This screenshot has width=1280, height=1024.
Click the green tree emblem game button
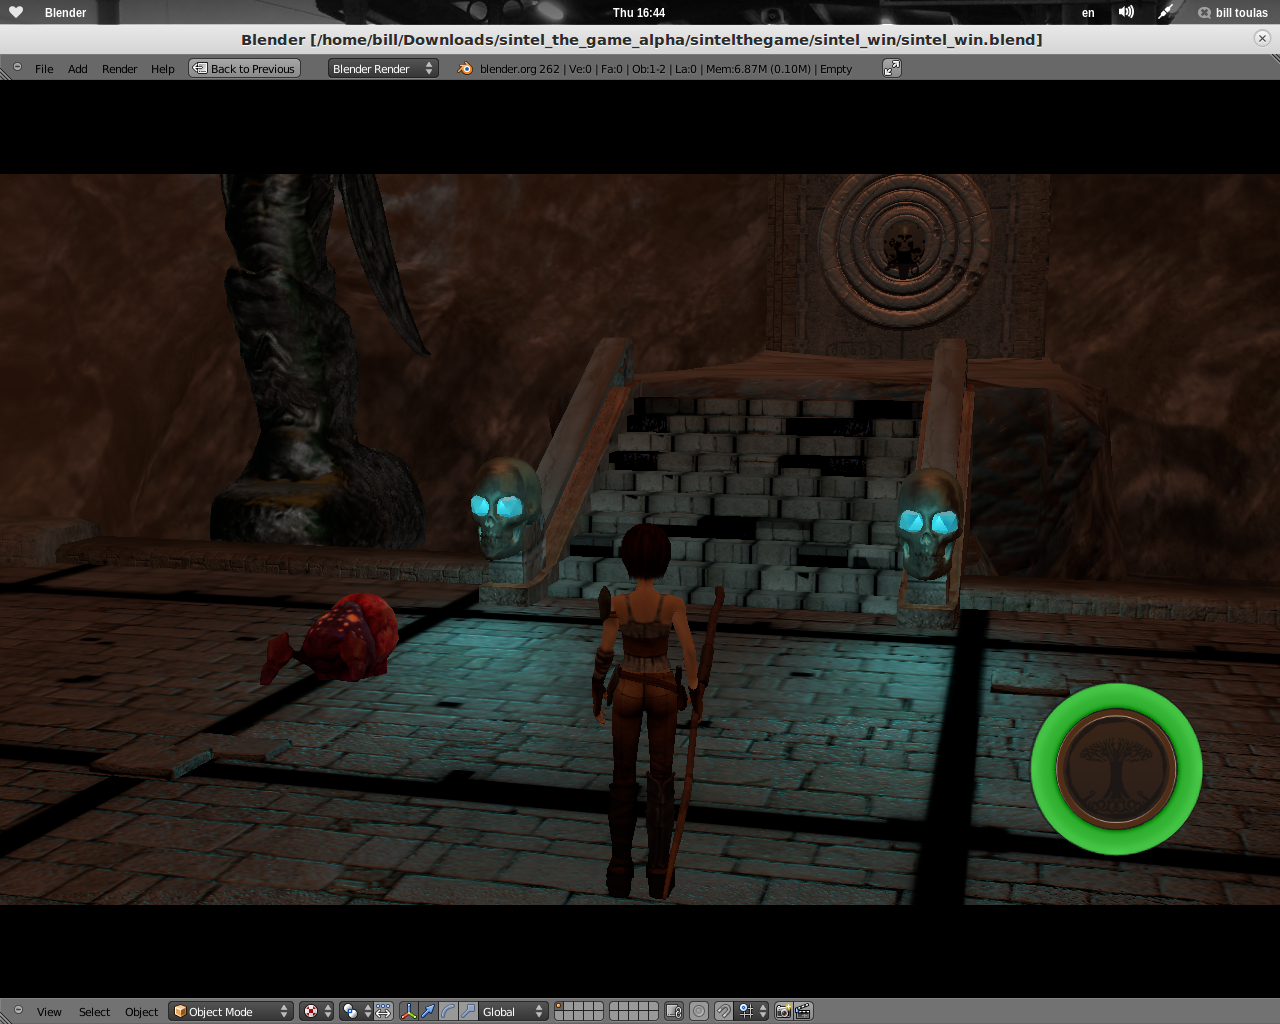(1116, 768)
